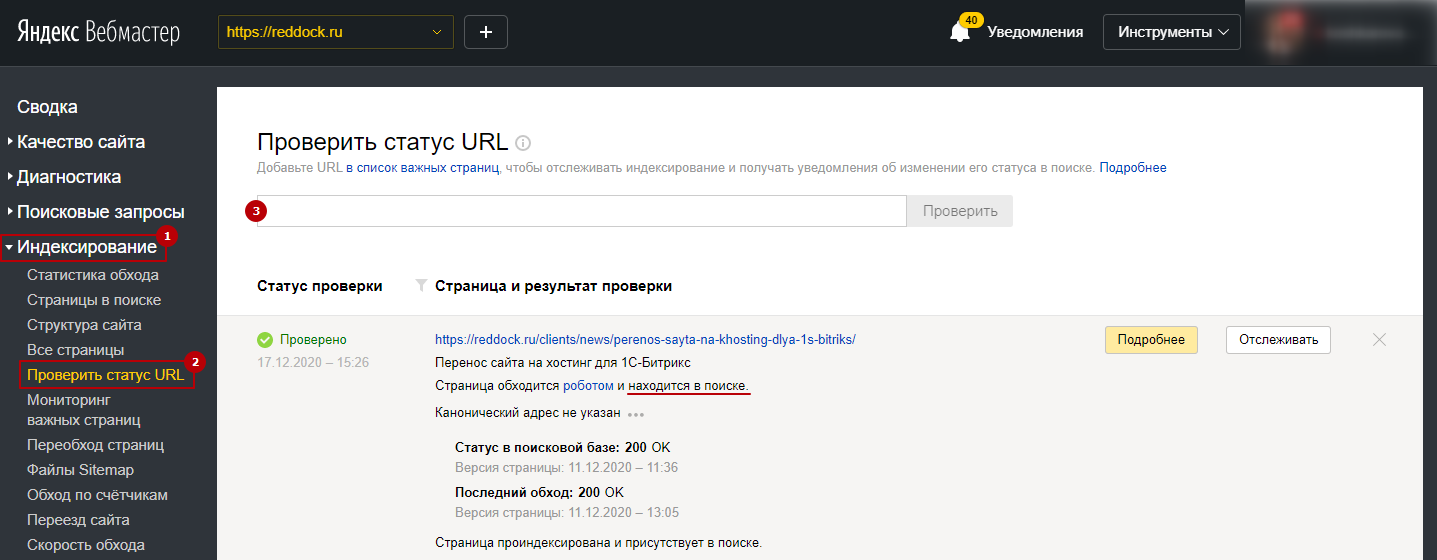Click the Статус проверки column header
This screenshot has height=560, width=1437.
pyautogui.click(x=320, y=286)
